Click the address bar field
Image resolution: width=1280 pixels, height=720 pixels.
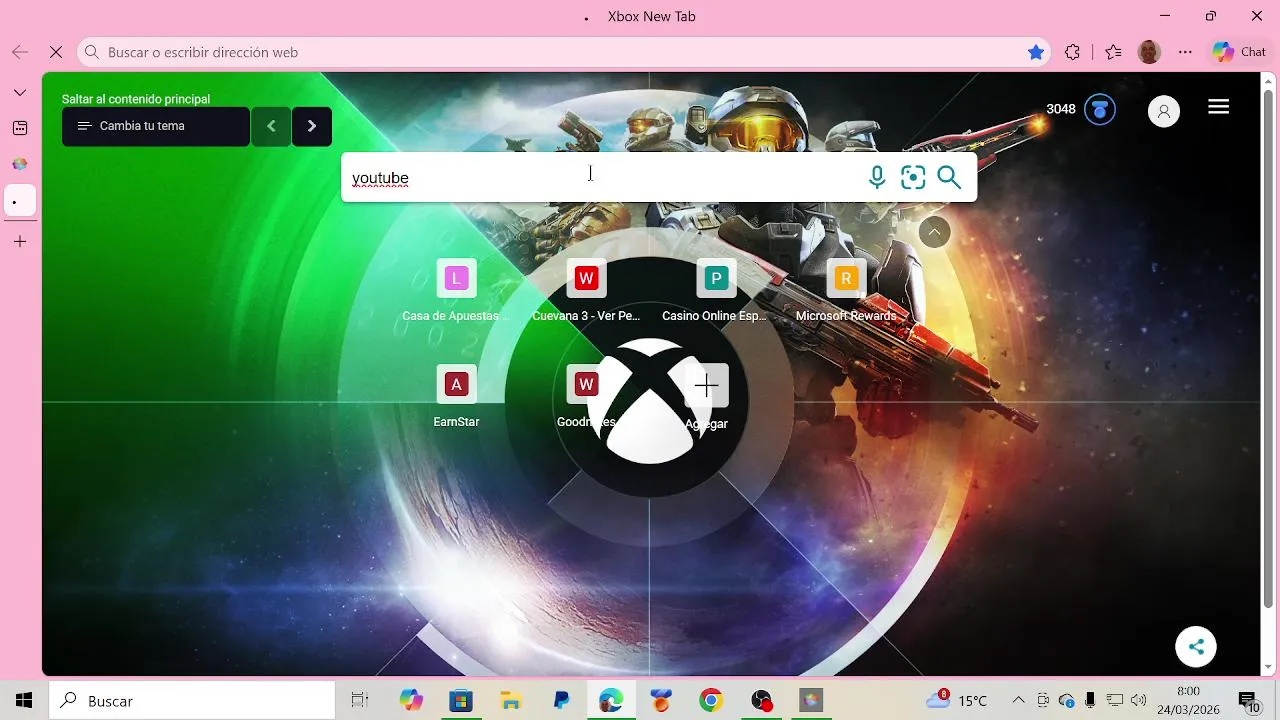[565, 52]
